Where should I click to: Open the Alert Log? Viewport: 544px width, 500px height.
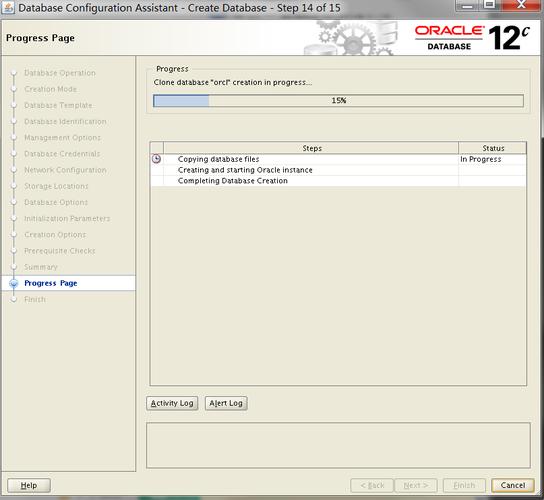pyautogui.click(x=226, y=403)
